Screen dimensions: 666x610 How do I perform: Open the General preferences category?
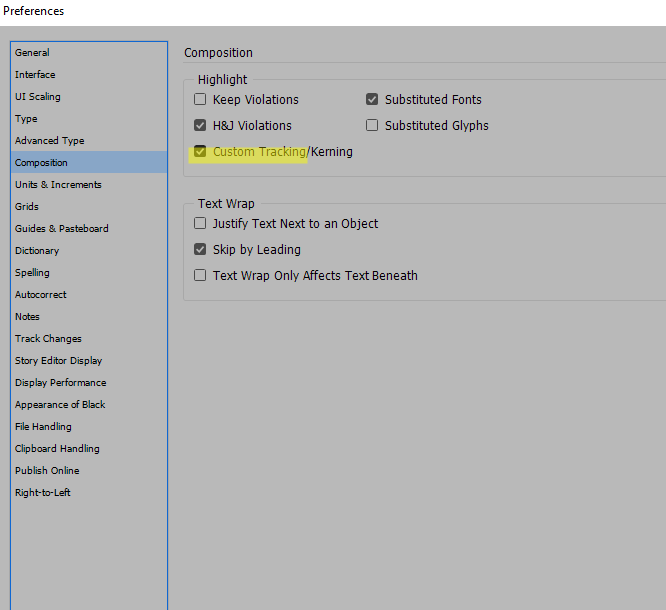click(x=32, y=53)
